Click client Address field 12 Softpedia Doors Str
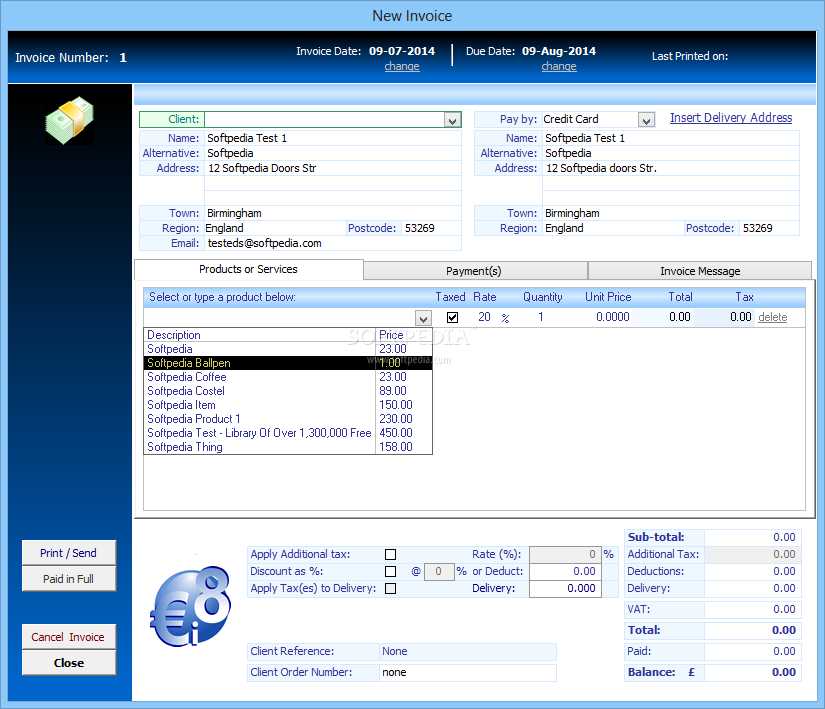825x709 pixels. coord(333,168)
